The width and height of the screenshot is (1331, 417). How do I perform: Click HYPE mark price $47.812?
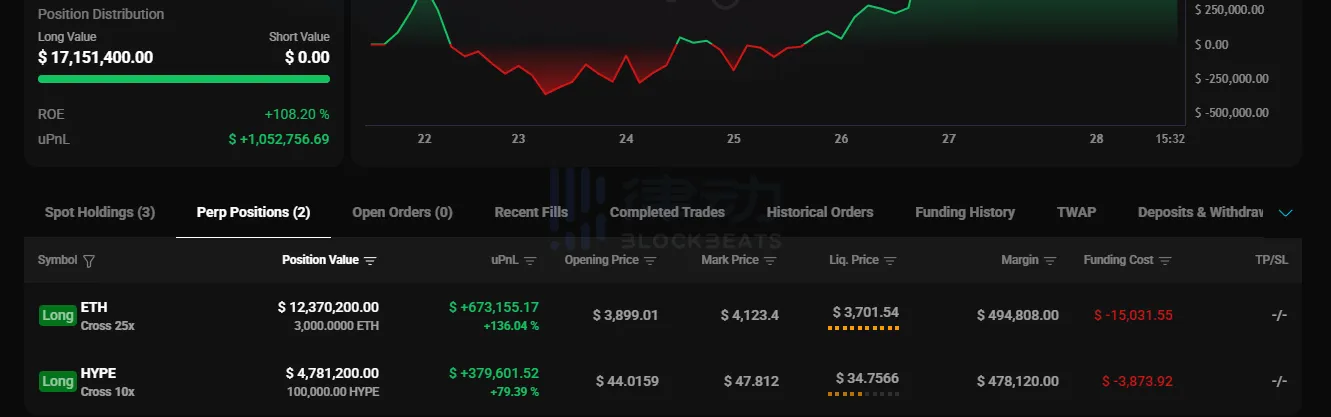coord(752,381)
